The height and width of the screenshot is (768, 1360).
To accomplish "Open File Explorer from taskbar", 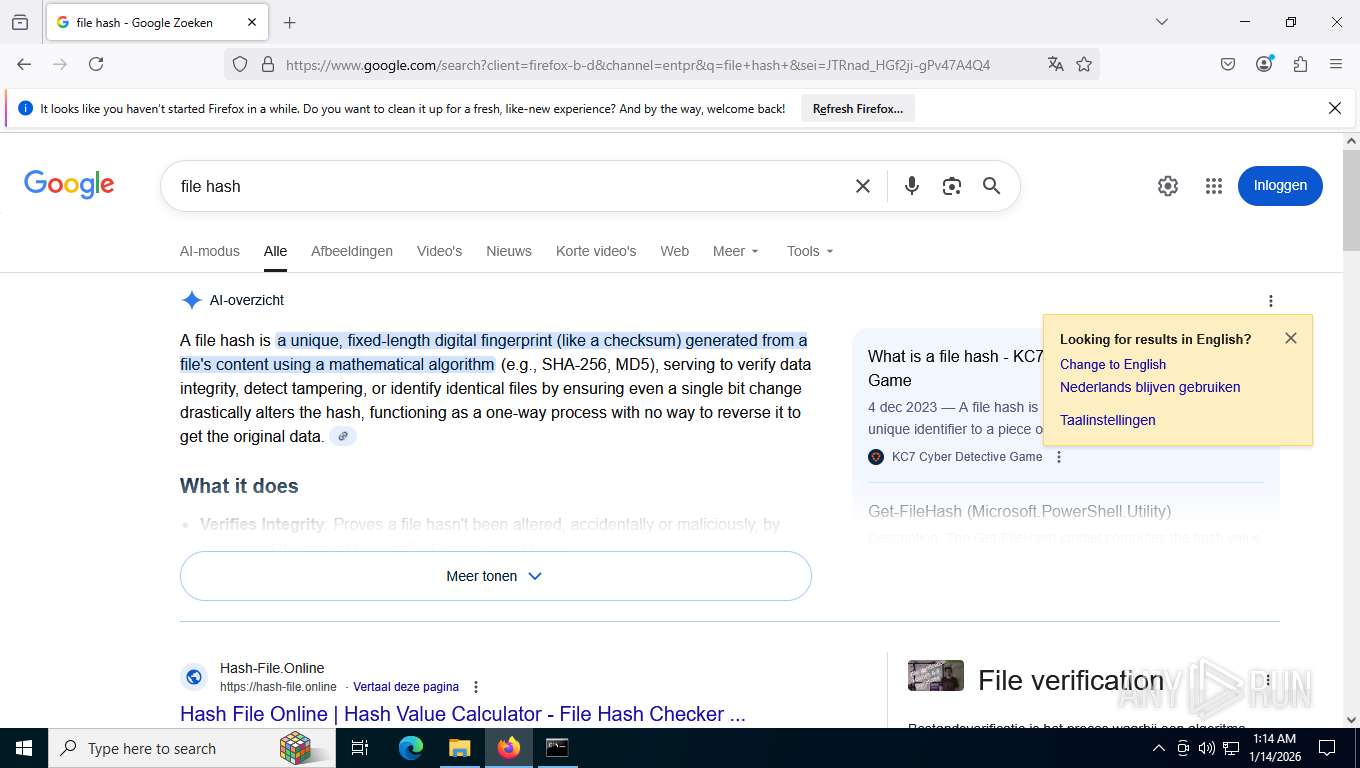I will 459,748.
